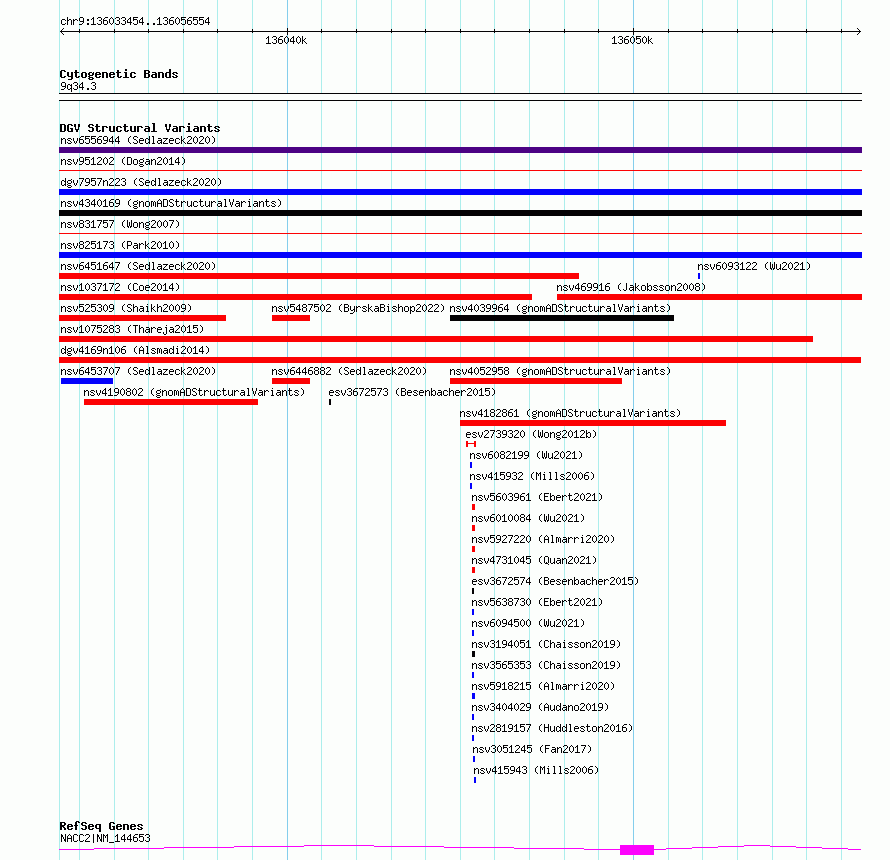Select the red nsv525309 variant bar
This screenshot has height=860, width=890.
[x=142, y=318]
